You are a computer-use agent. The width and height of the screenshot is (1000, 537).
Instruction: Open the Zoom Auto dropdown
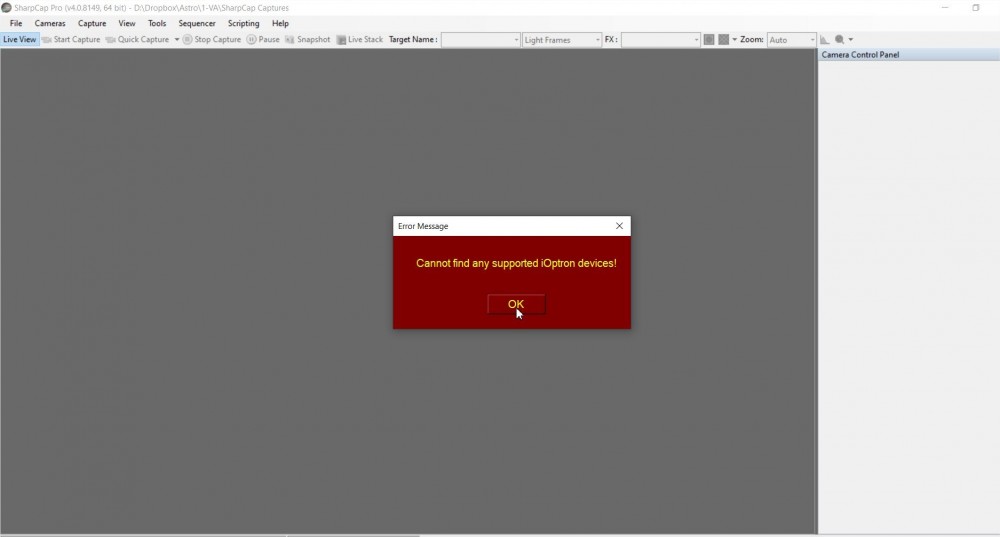point(791,40)
